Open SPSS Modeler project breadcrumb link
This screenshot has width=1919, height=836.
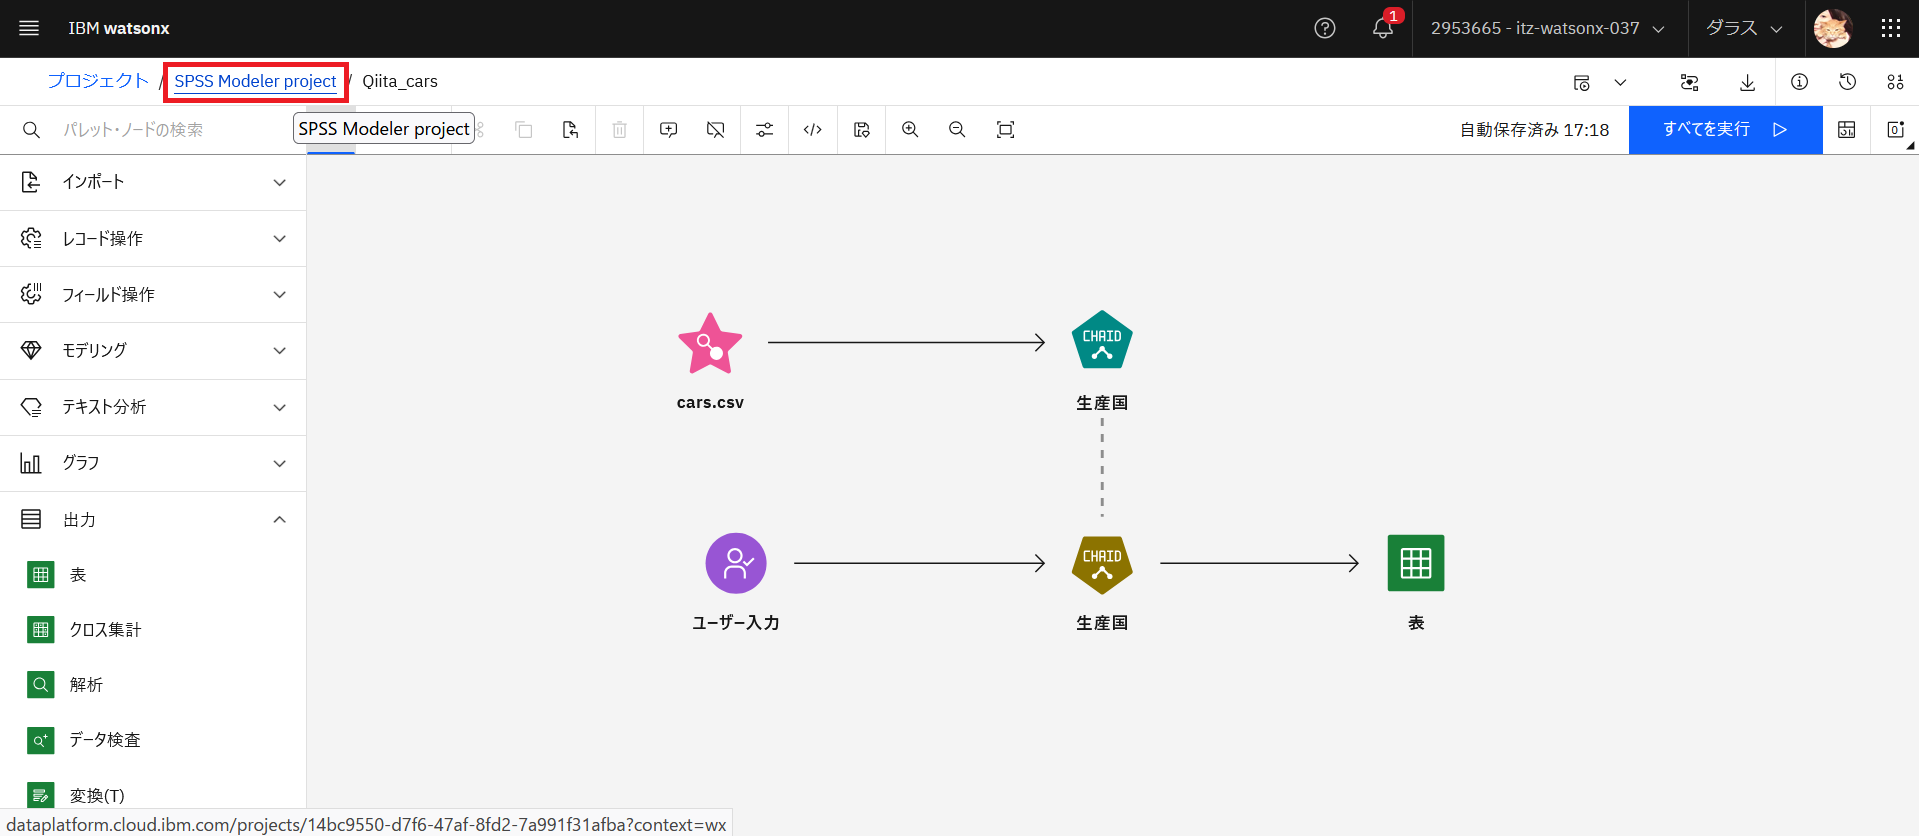click(255, 81)
